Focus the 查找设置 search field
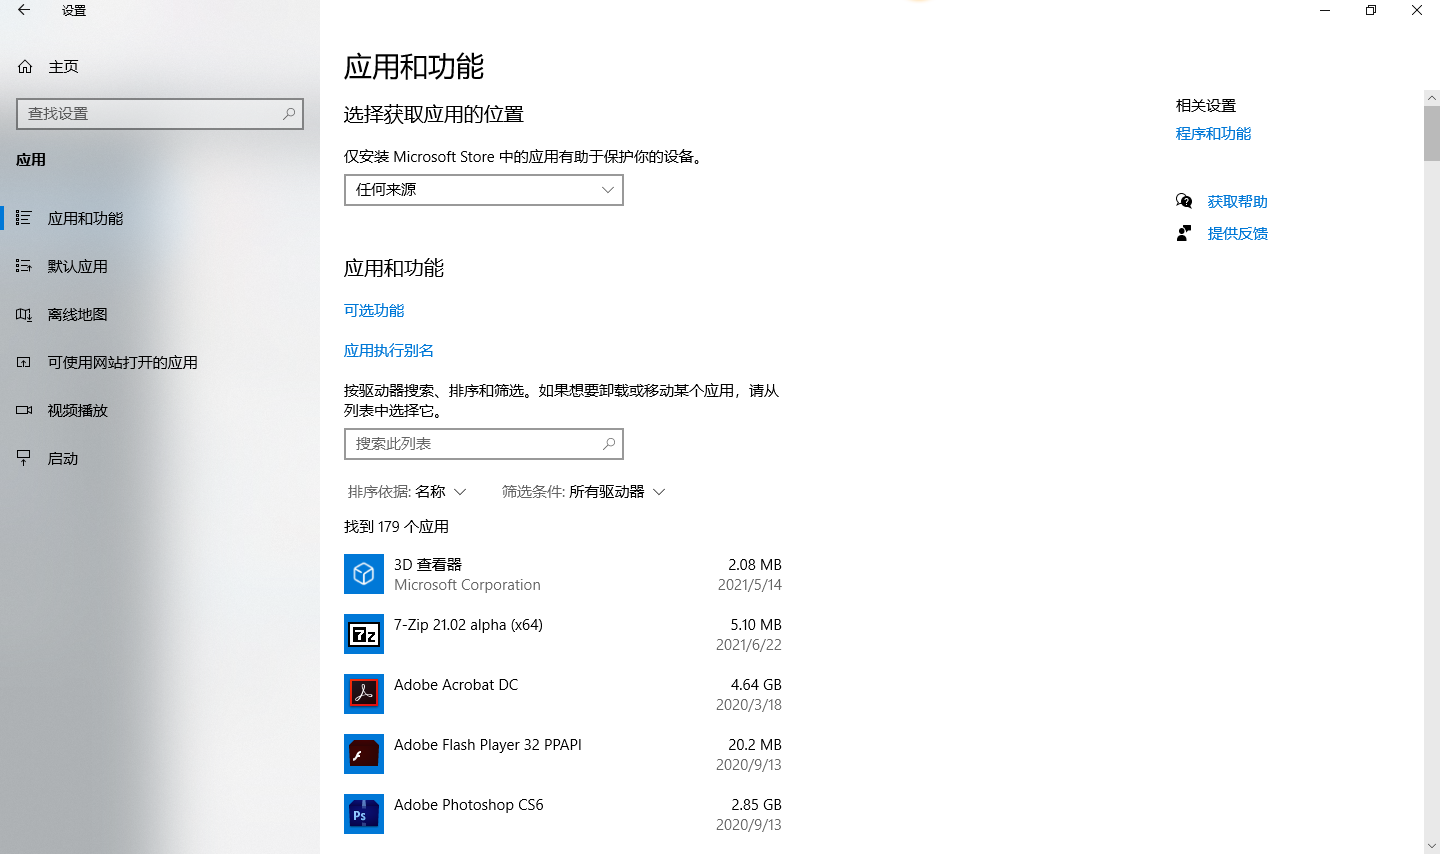 (x=160, y=114)
